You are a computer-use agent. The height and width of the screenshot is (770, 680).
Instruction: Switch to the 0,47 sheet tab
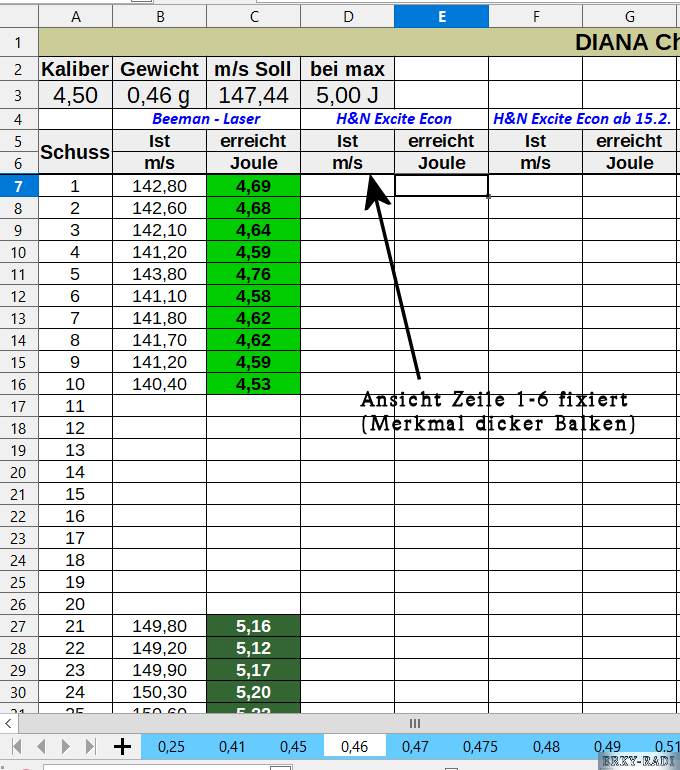coord(415,747)
